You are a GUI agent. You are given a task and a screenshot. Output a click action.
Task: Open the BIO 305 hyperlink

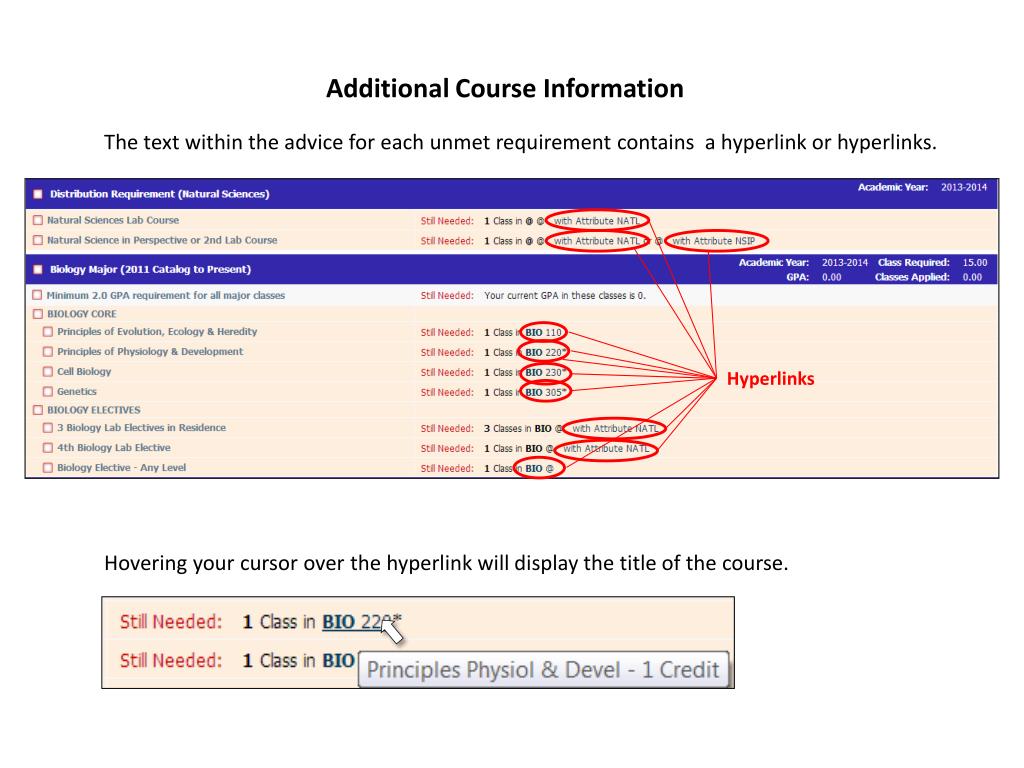(x=545, y=392)
